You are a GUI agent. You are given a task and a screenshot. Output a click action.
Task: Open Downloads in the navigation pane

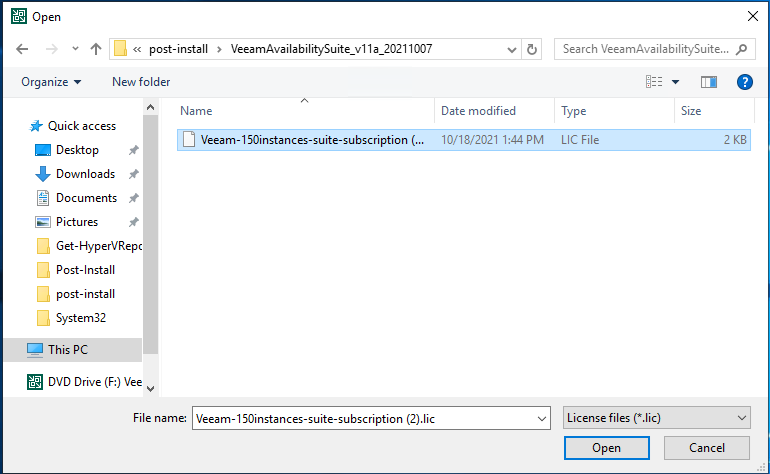pos(85,174)
